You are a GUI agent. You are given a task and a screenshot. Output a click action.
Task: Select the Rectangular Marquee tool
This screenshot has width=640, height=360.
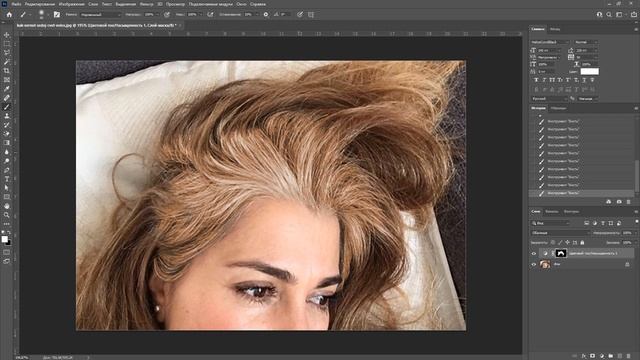click(7, 44)
